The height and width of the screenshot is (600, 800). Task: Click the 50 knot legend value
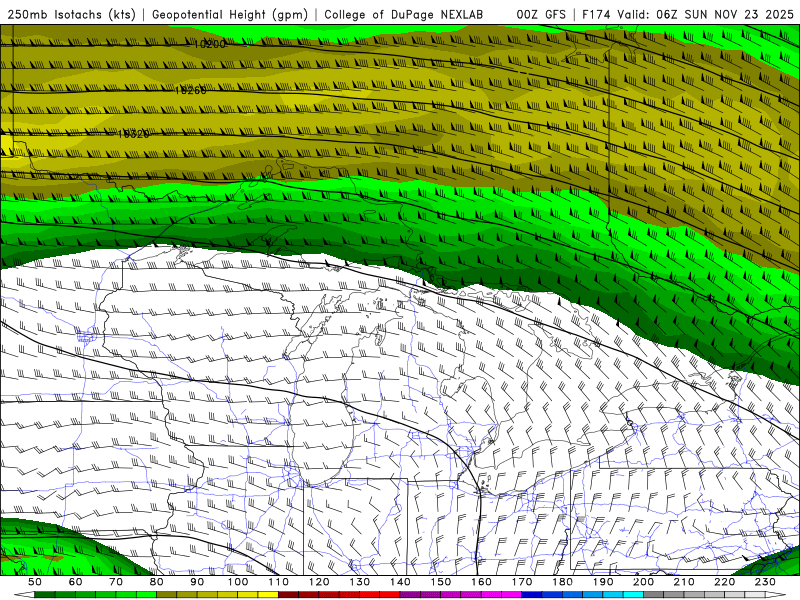pos(35,582)
